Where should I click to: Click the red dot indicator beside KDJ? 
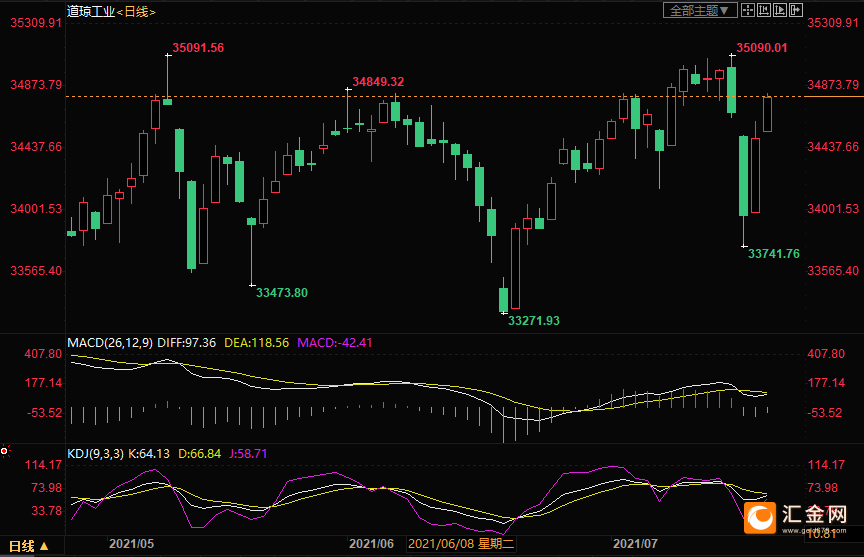coord(4,452)
